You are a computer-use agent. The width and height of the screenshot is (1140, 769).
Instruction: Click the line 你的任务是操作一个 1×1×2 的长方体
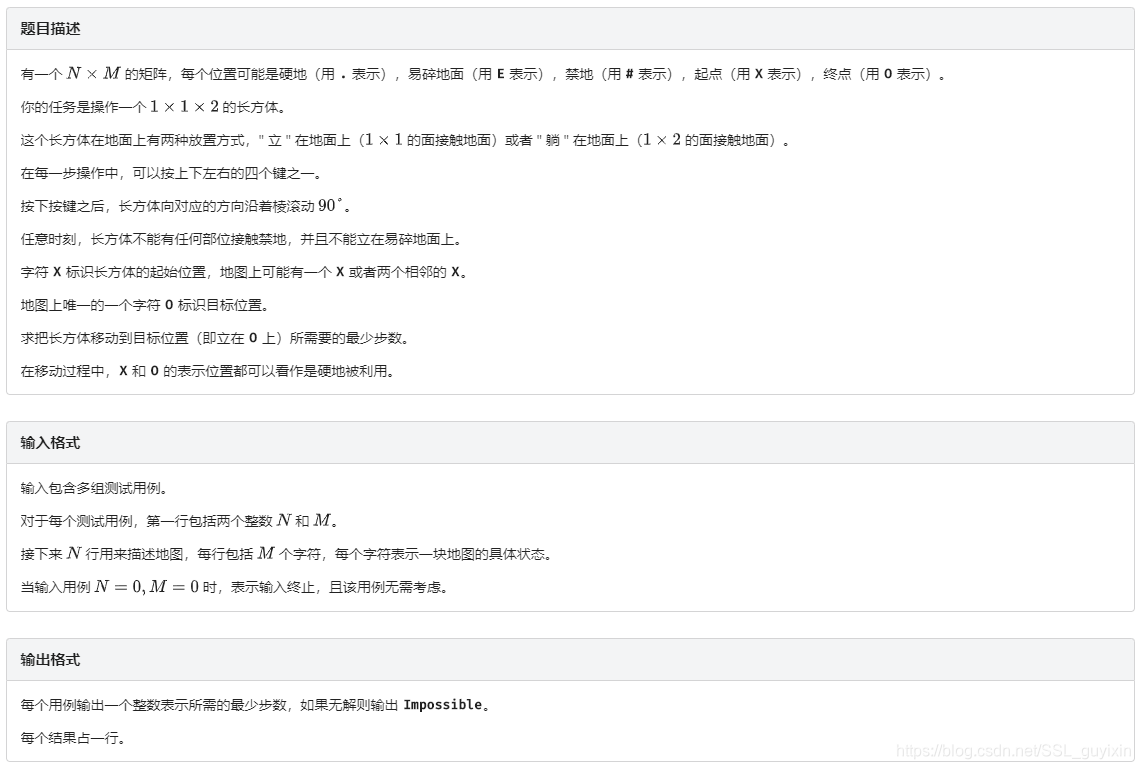point(153,107)
